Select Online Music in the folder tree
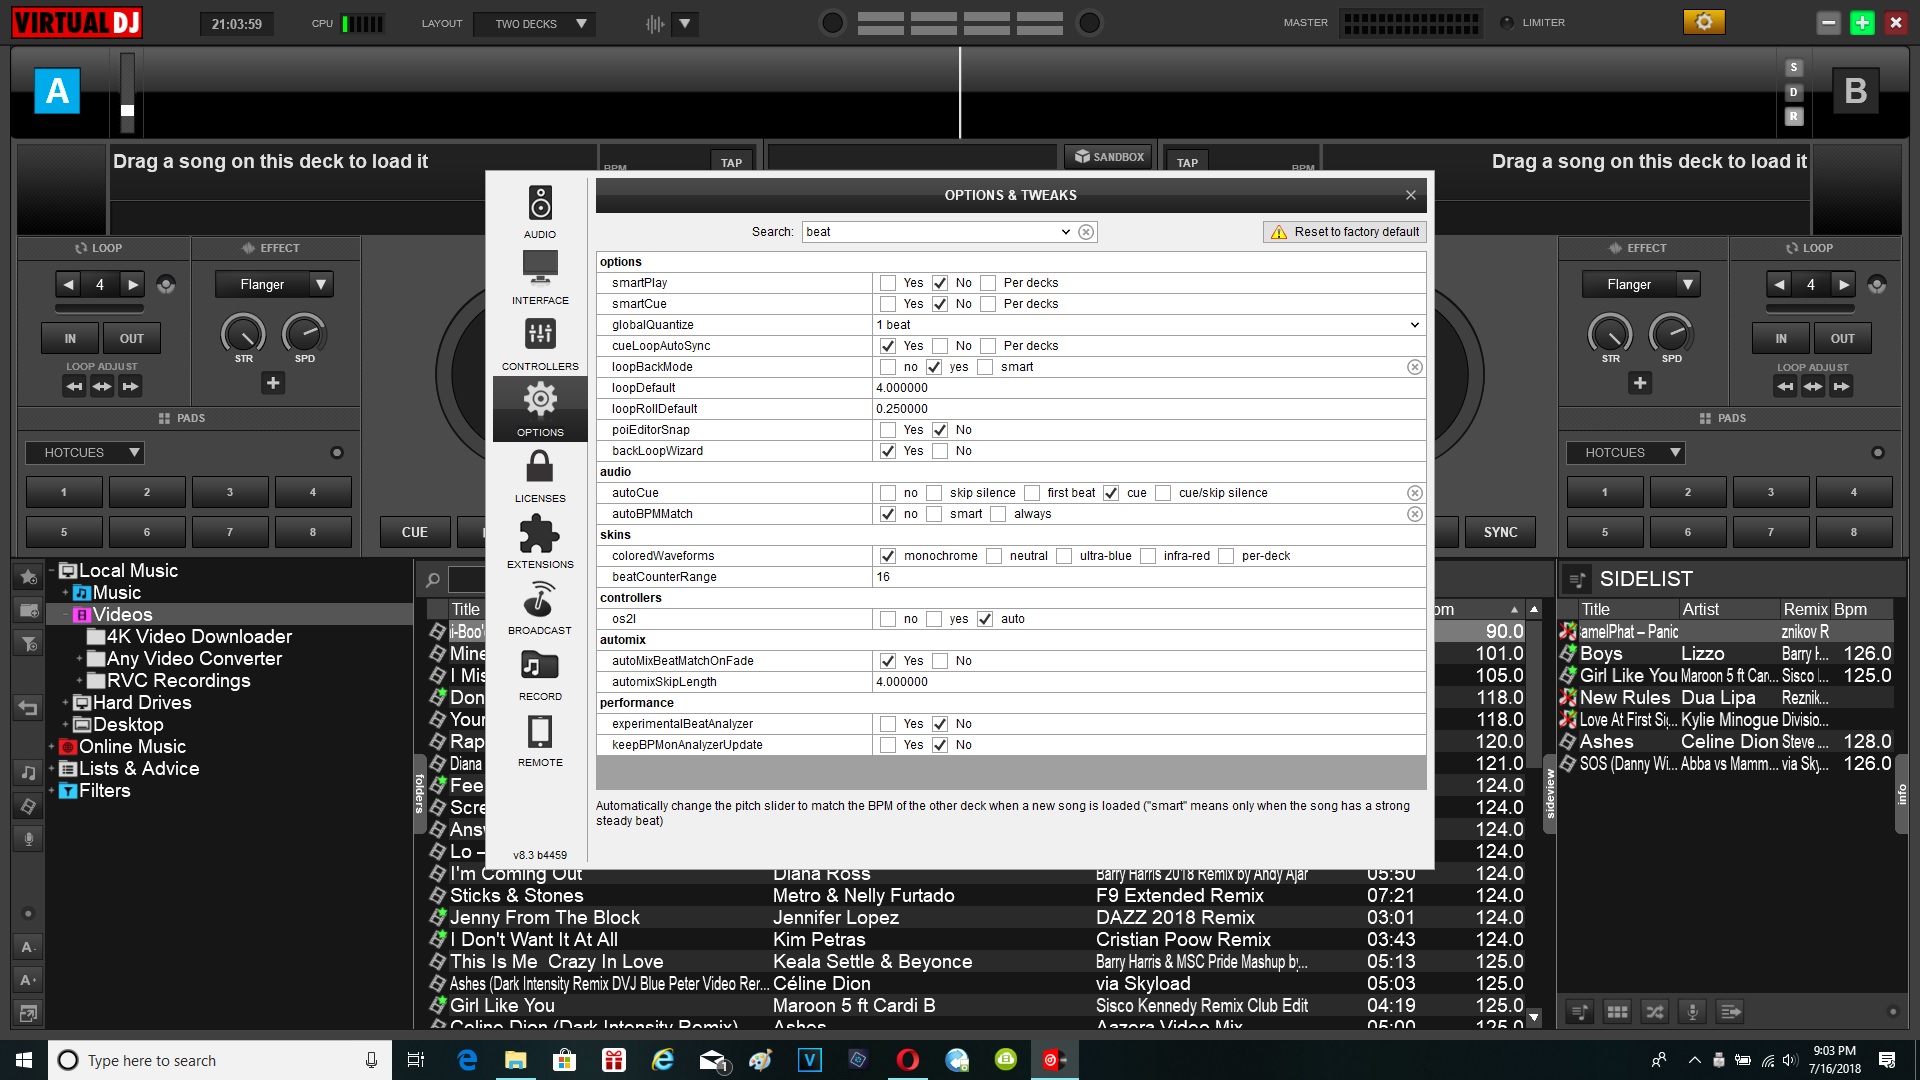This screenshot has height=1080, width=1920. pyautogui.click(x=132, y=747)
